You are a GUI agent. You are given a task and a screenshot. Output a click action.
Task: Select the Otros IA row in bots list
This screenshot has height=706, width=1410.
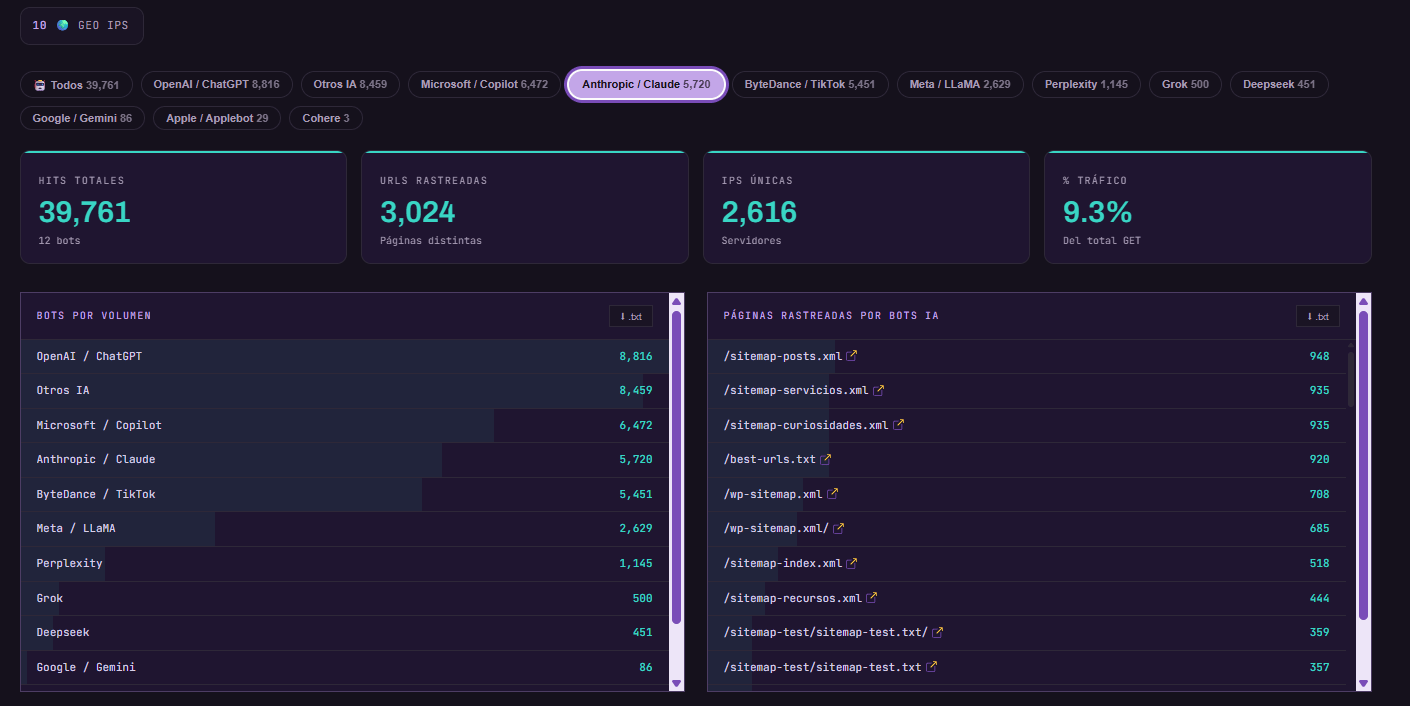345,390
